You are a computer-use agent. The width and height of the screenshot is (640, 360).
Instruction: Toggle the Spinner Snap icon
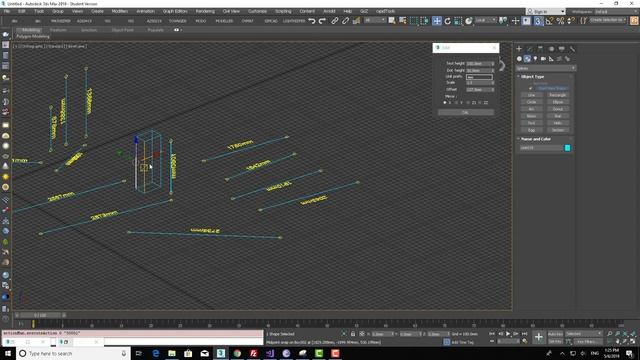(571, 21)
